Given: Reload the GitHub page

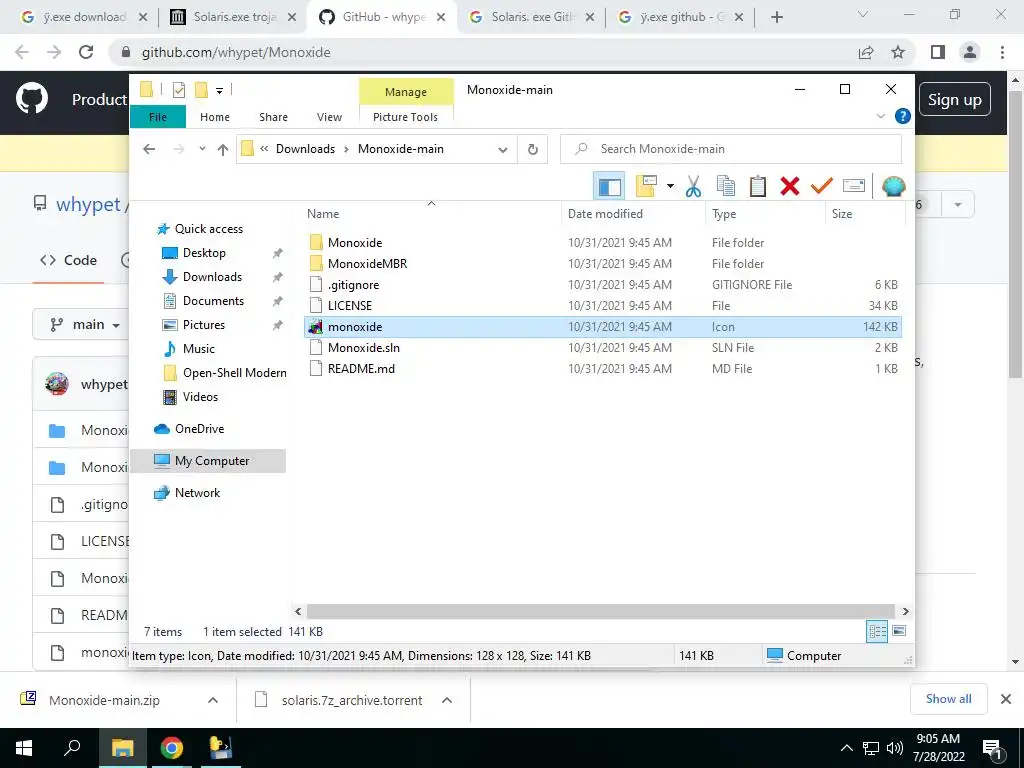Looking at the screenshot, I should click(x=86, y=52).
